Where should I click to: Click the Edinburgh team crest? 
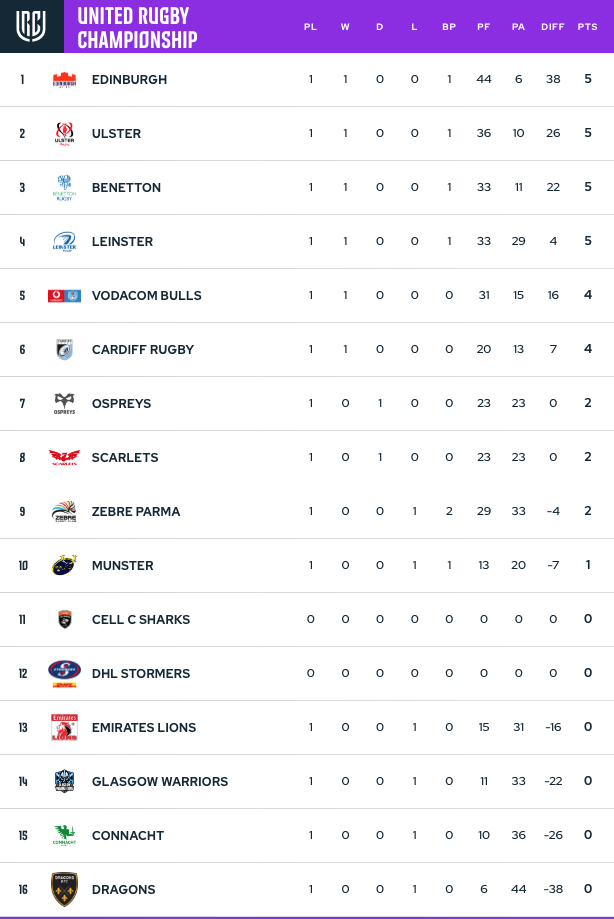click(64, 80)
